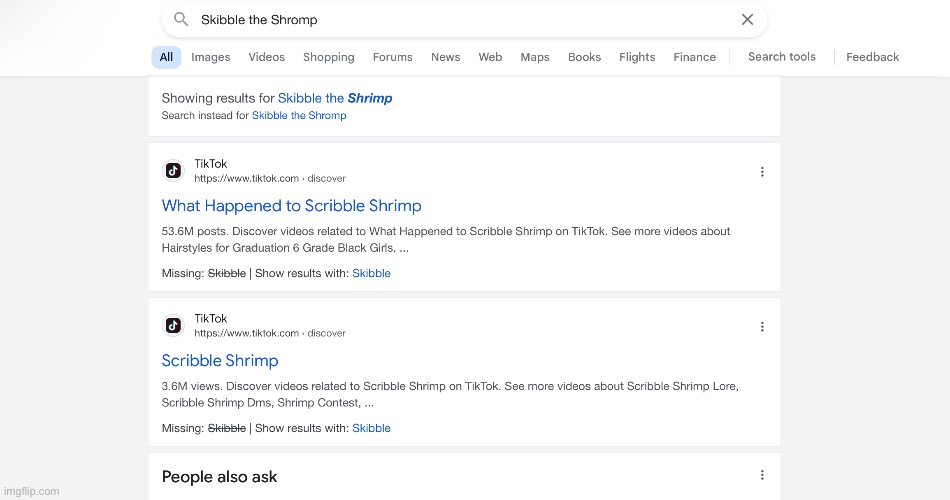Open Search tools
This screenshot has height=500, width=950.
coord(782,56)
